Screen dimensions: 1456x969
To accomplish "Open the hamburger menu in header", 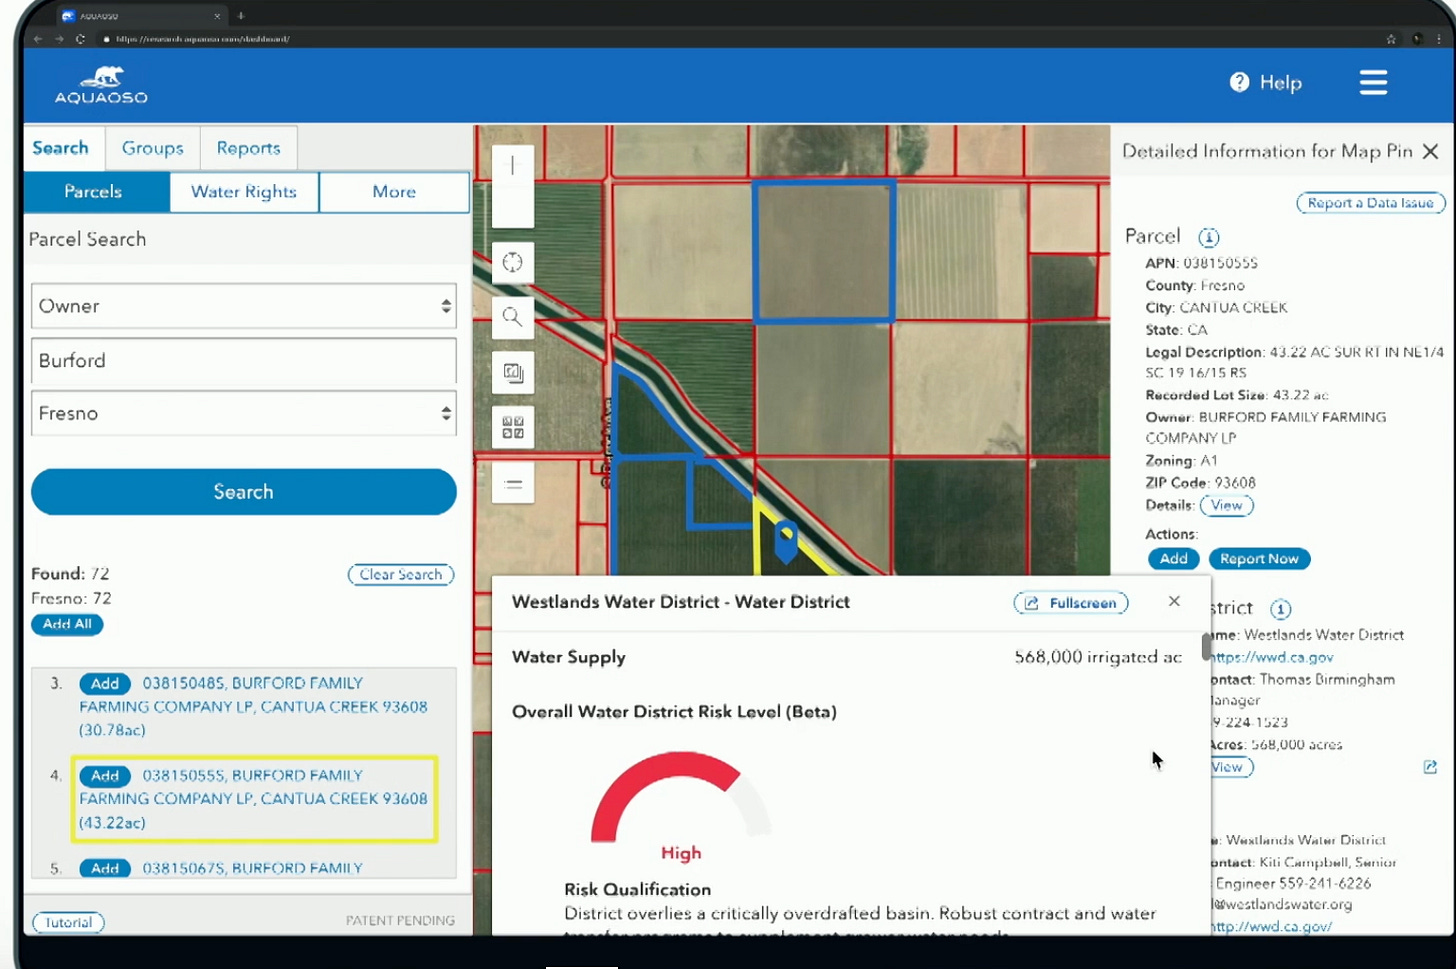I will (x=1373, y=83).
